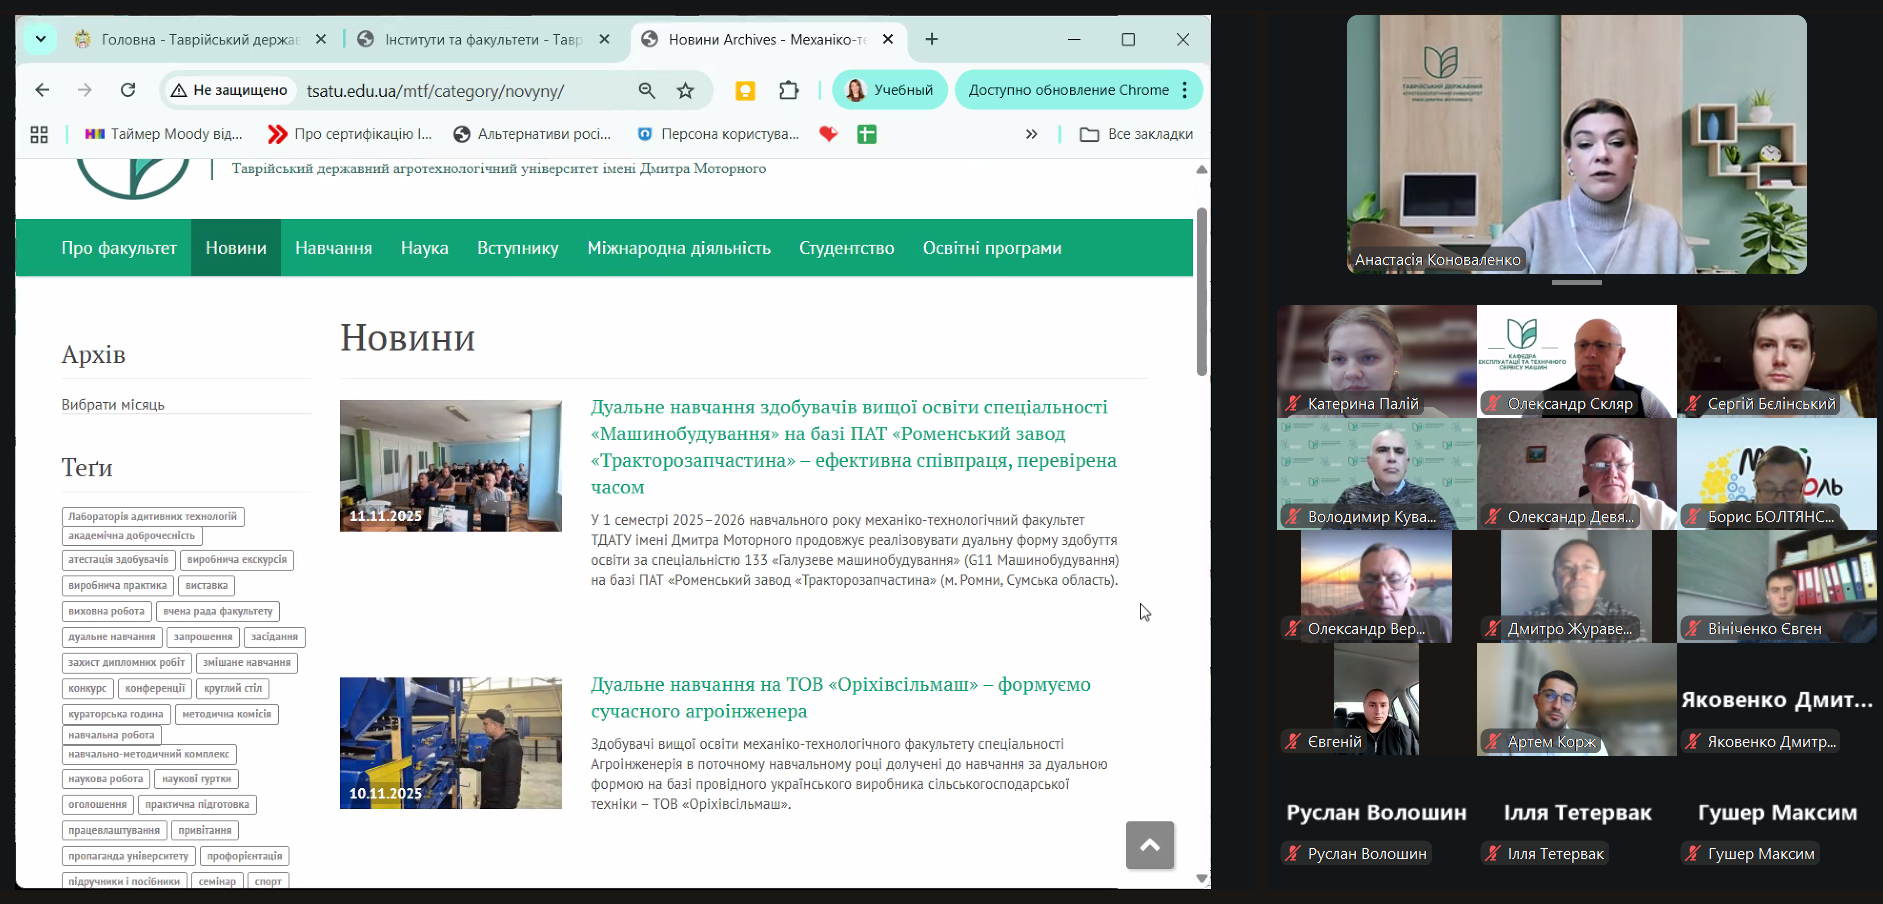Click the scroll-to-top arrow button
1883x904 pixels.
pyautogui.click(x=1149, y=845)
